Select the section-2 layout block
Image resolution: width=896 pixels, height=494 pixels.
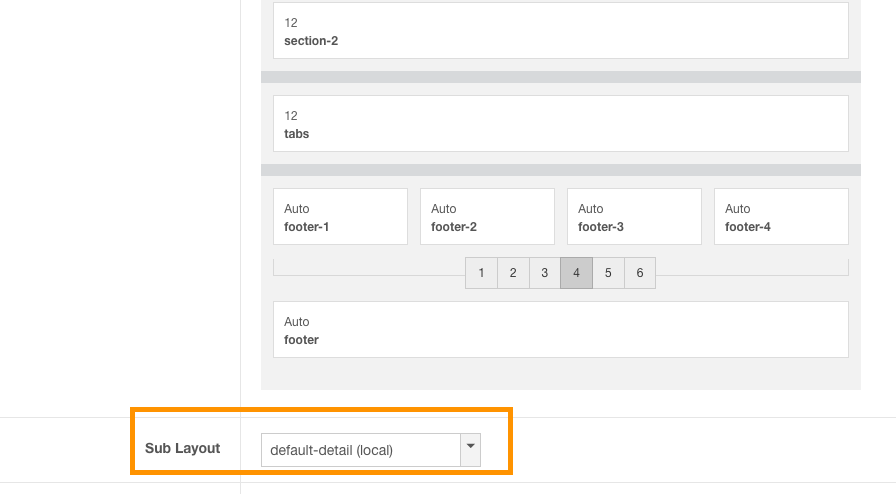pos(560,31)
